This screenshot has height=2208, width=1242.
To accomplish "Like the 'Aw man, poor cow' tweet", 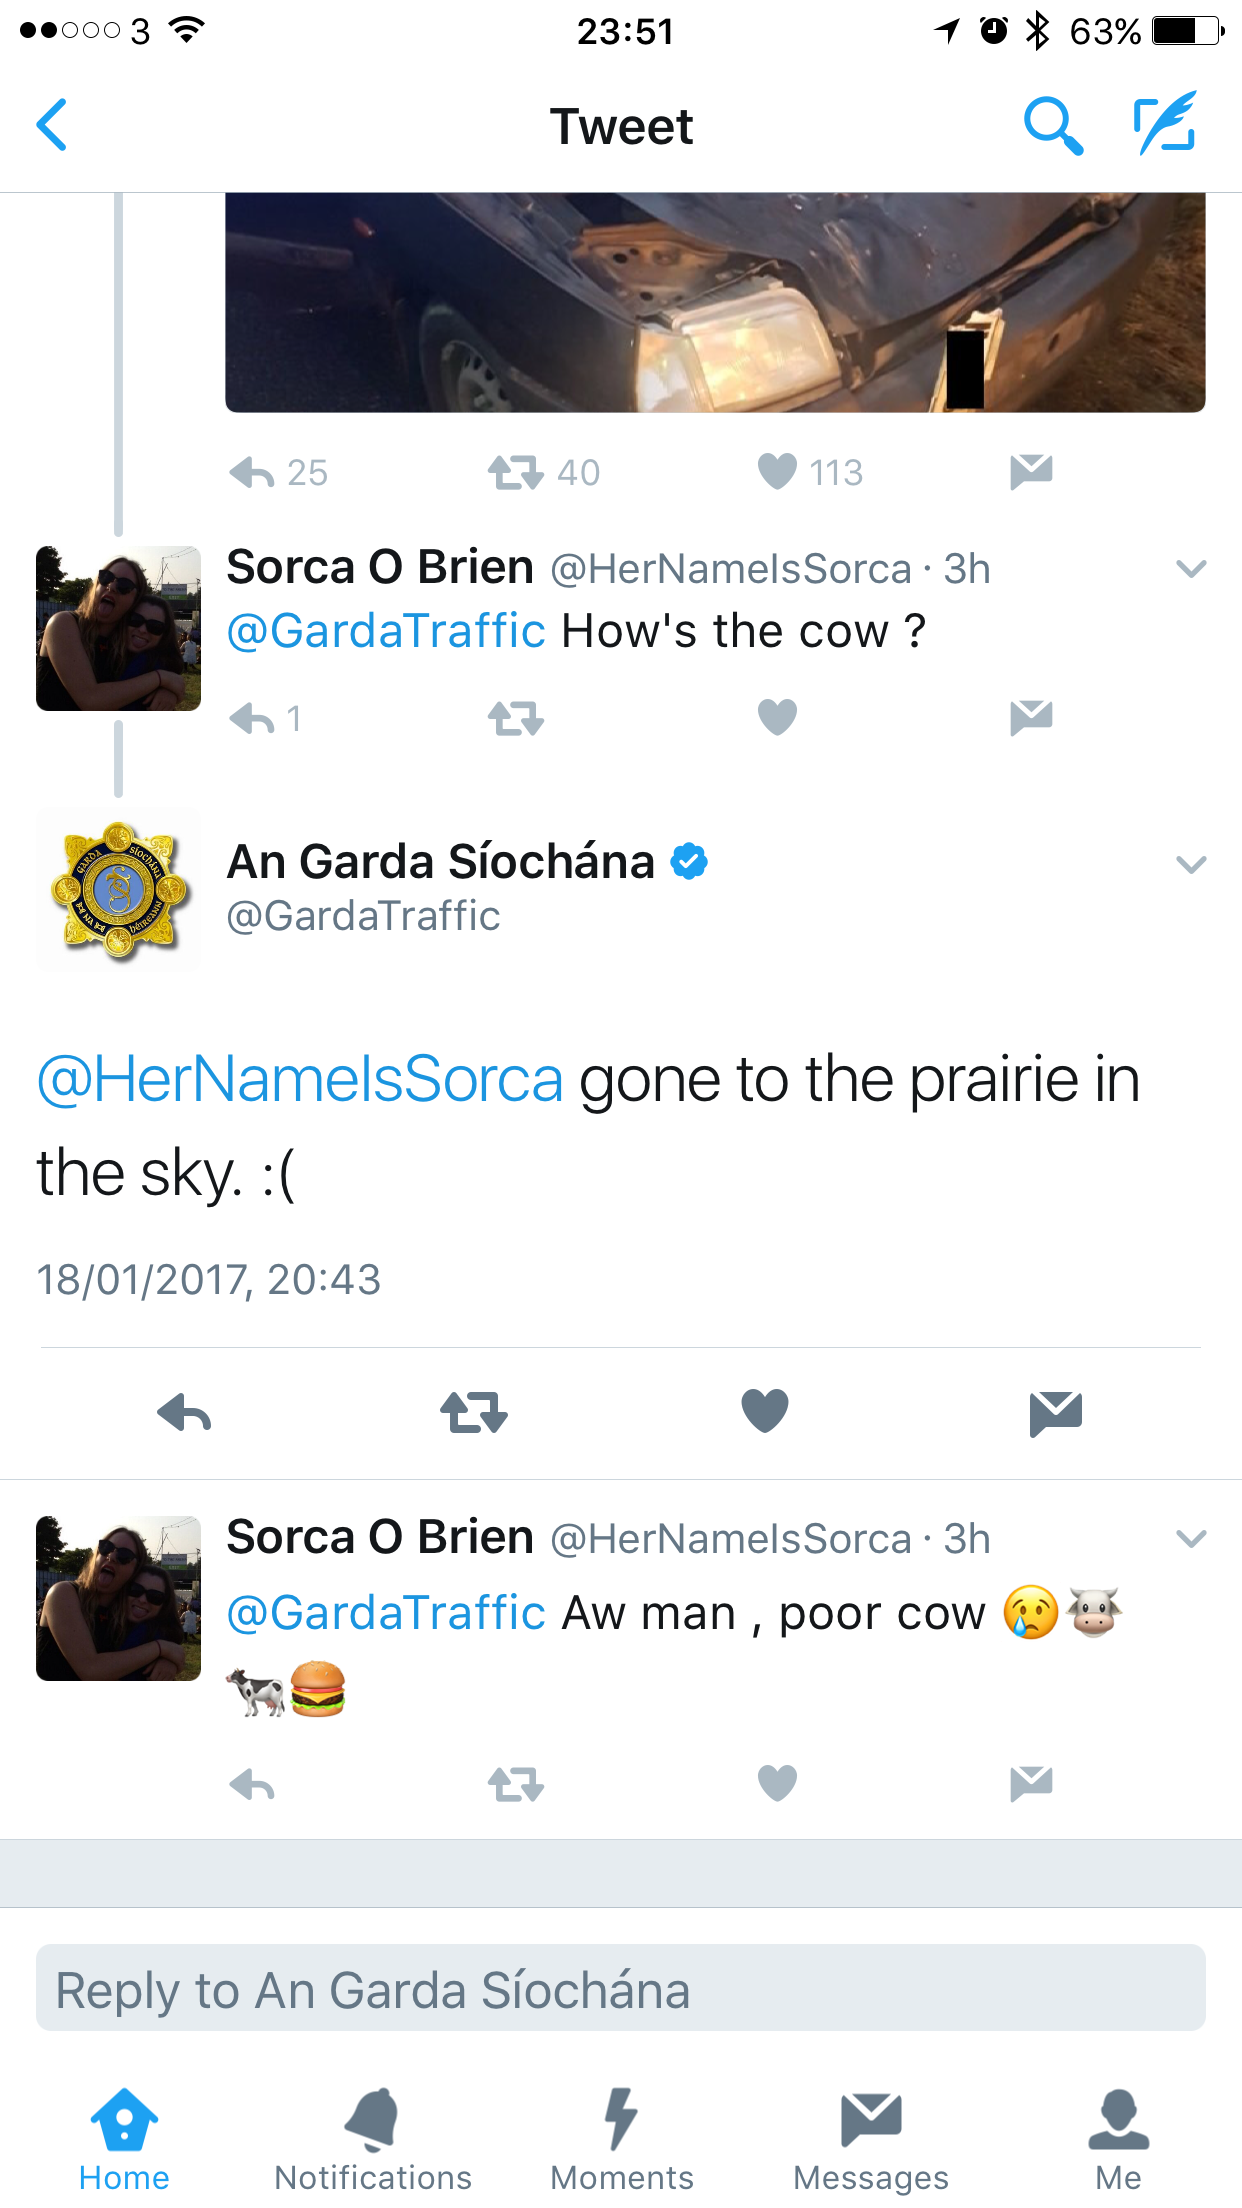I will click(777, 1783).
